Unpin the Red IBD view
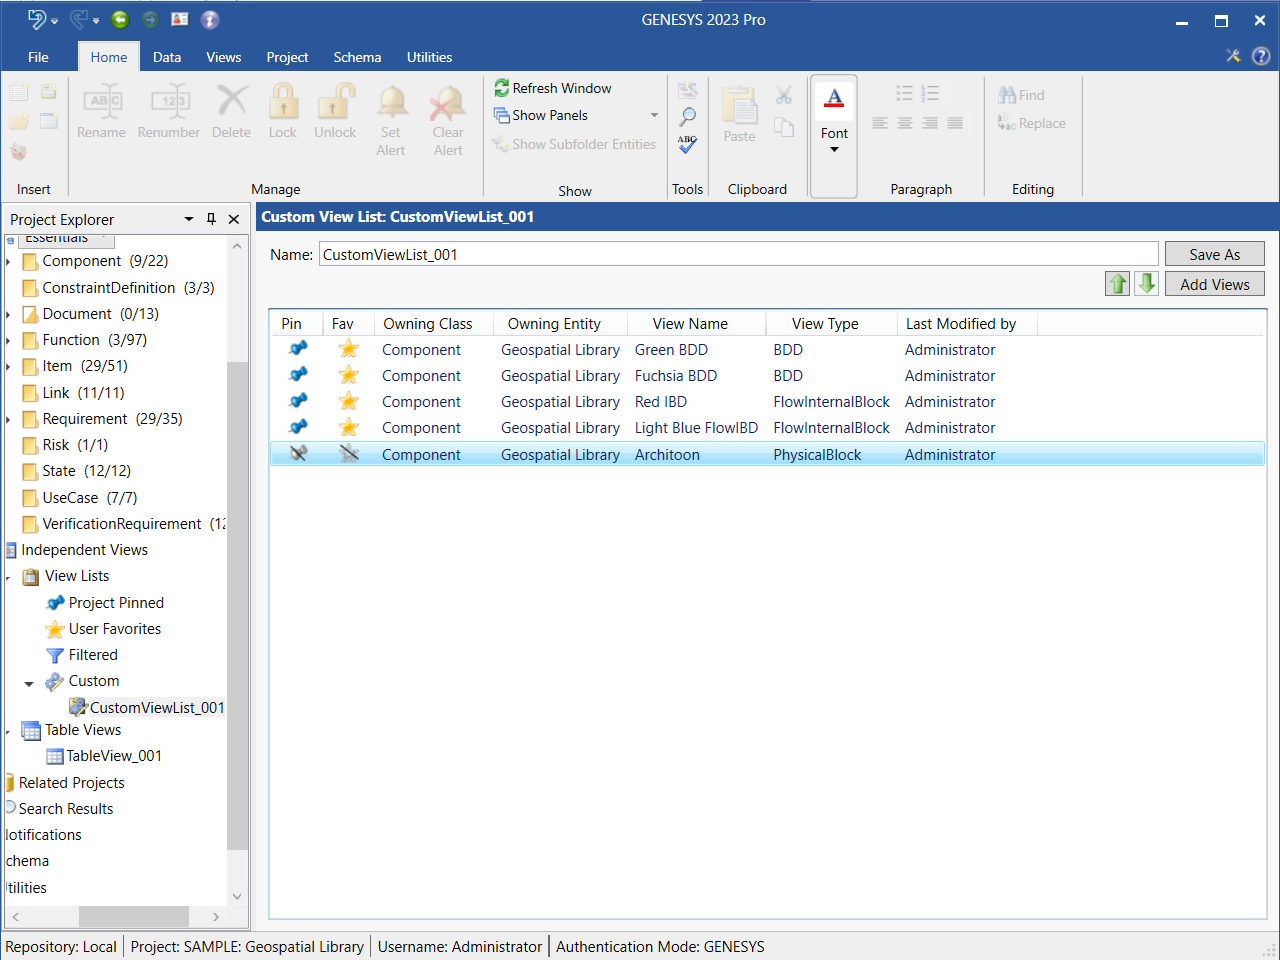The image size is (1280, 960). (298, 401)
